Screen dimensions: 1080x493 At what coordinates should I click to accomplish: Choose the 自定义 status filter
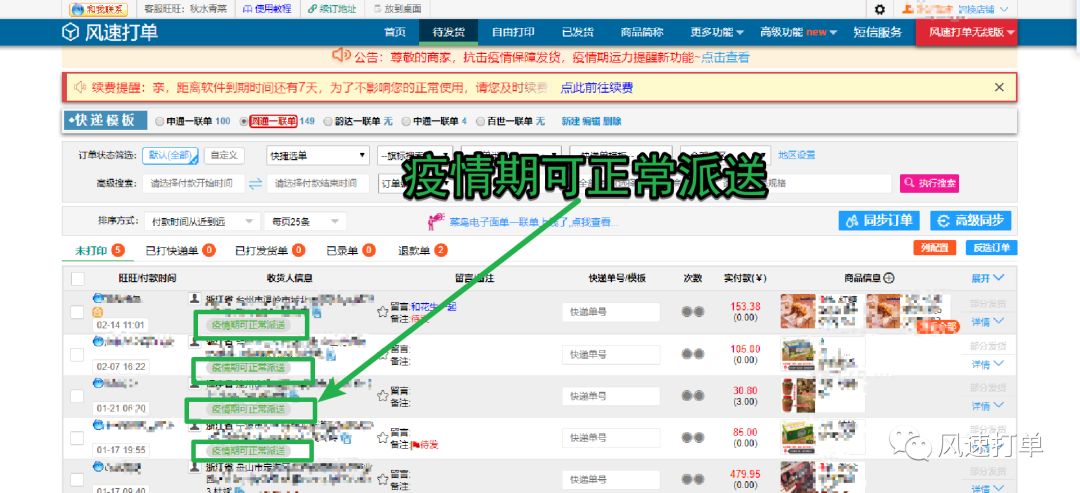tap(224, 156)
